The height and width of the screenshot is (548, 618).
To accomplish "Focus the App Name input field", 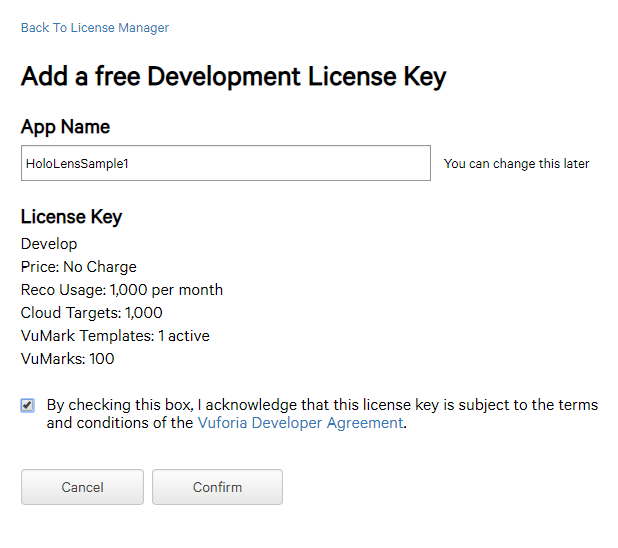I will tap(300, 163).
